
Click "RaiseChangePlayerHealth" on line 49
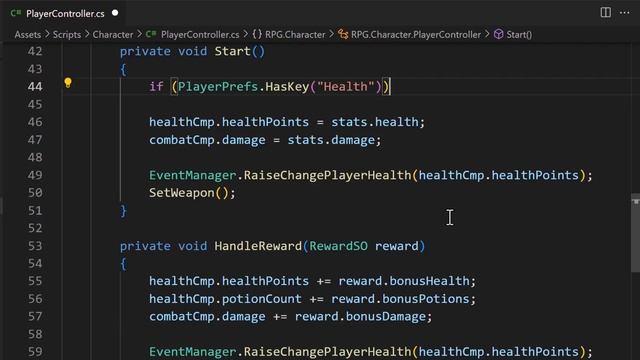tap(328, 175)
